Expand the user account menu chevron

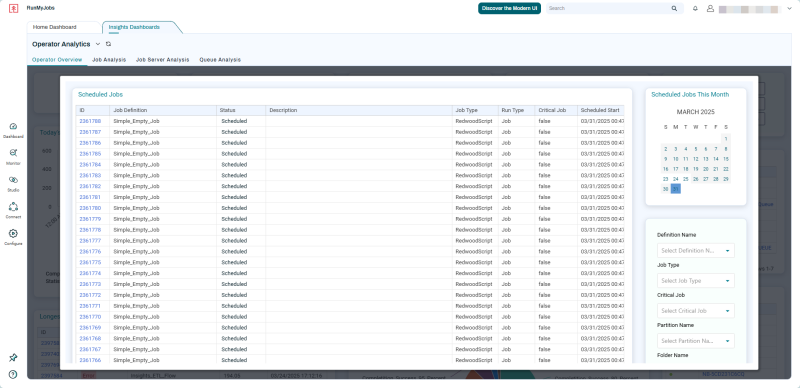(x=790, y=9)
